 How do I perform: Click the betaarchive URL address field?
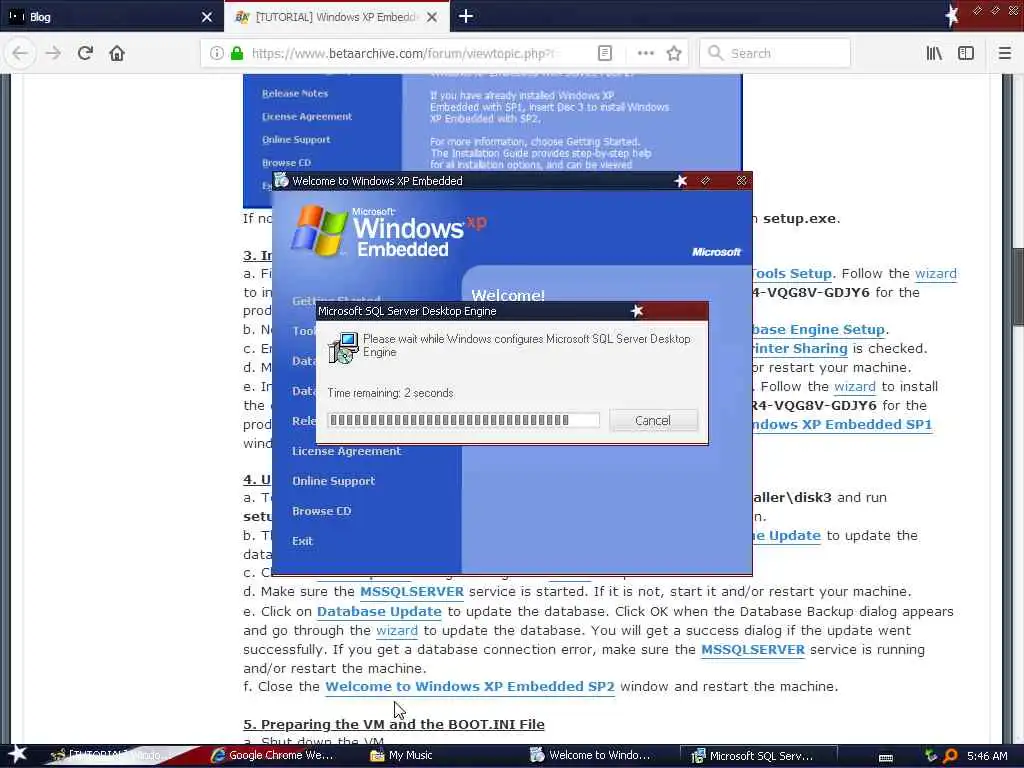point(405,54)
